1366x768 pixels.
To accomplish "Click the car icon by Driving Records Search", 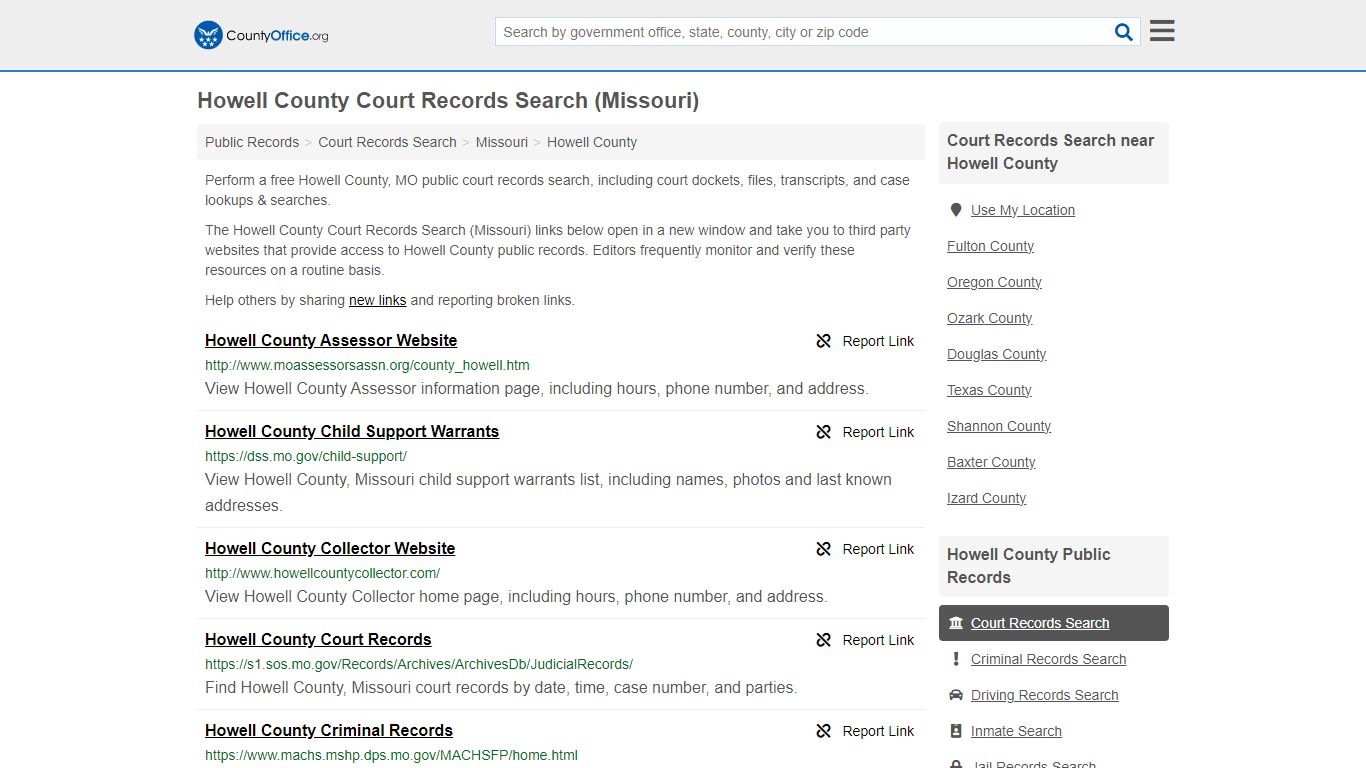I will pos(956,695).
